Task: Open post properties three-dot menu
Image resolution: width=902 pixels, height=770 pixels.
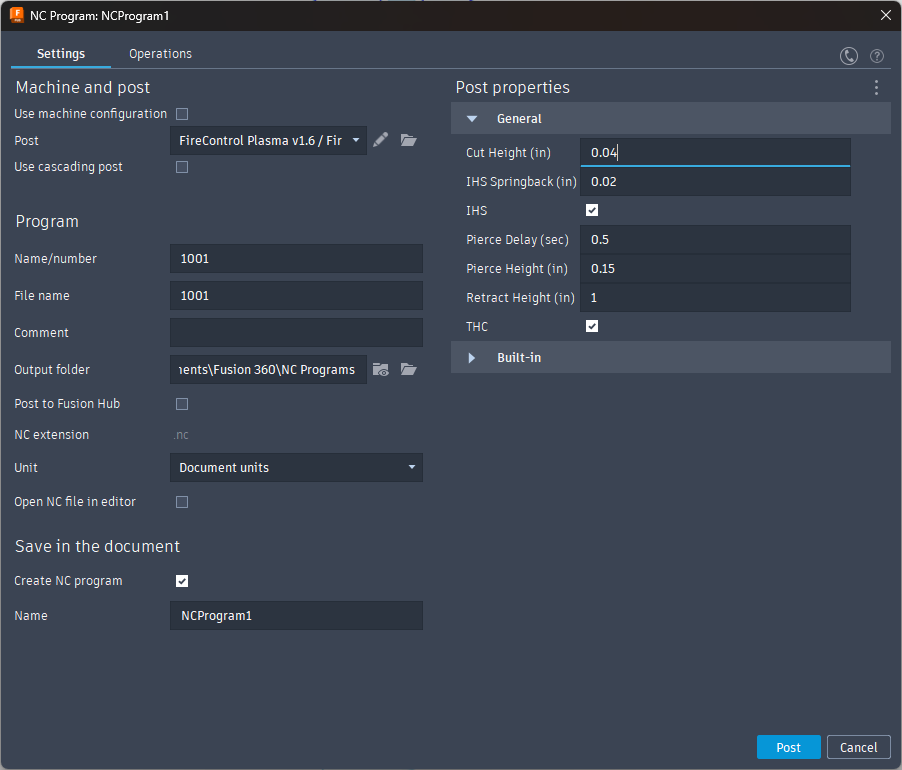Action: (x=876, y=88)
